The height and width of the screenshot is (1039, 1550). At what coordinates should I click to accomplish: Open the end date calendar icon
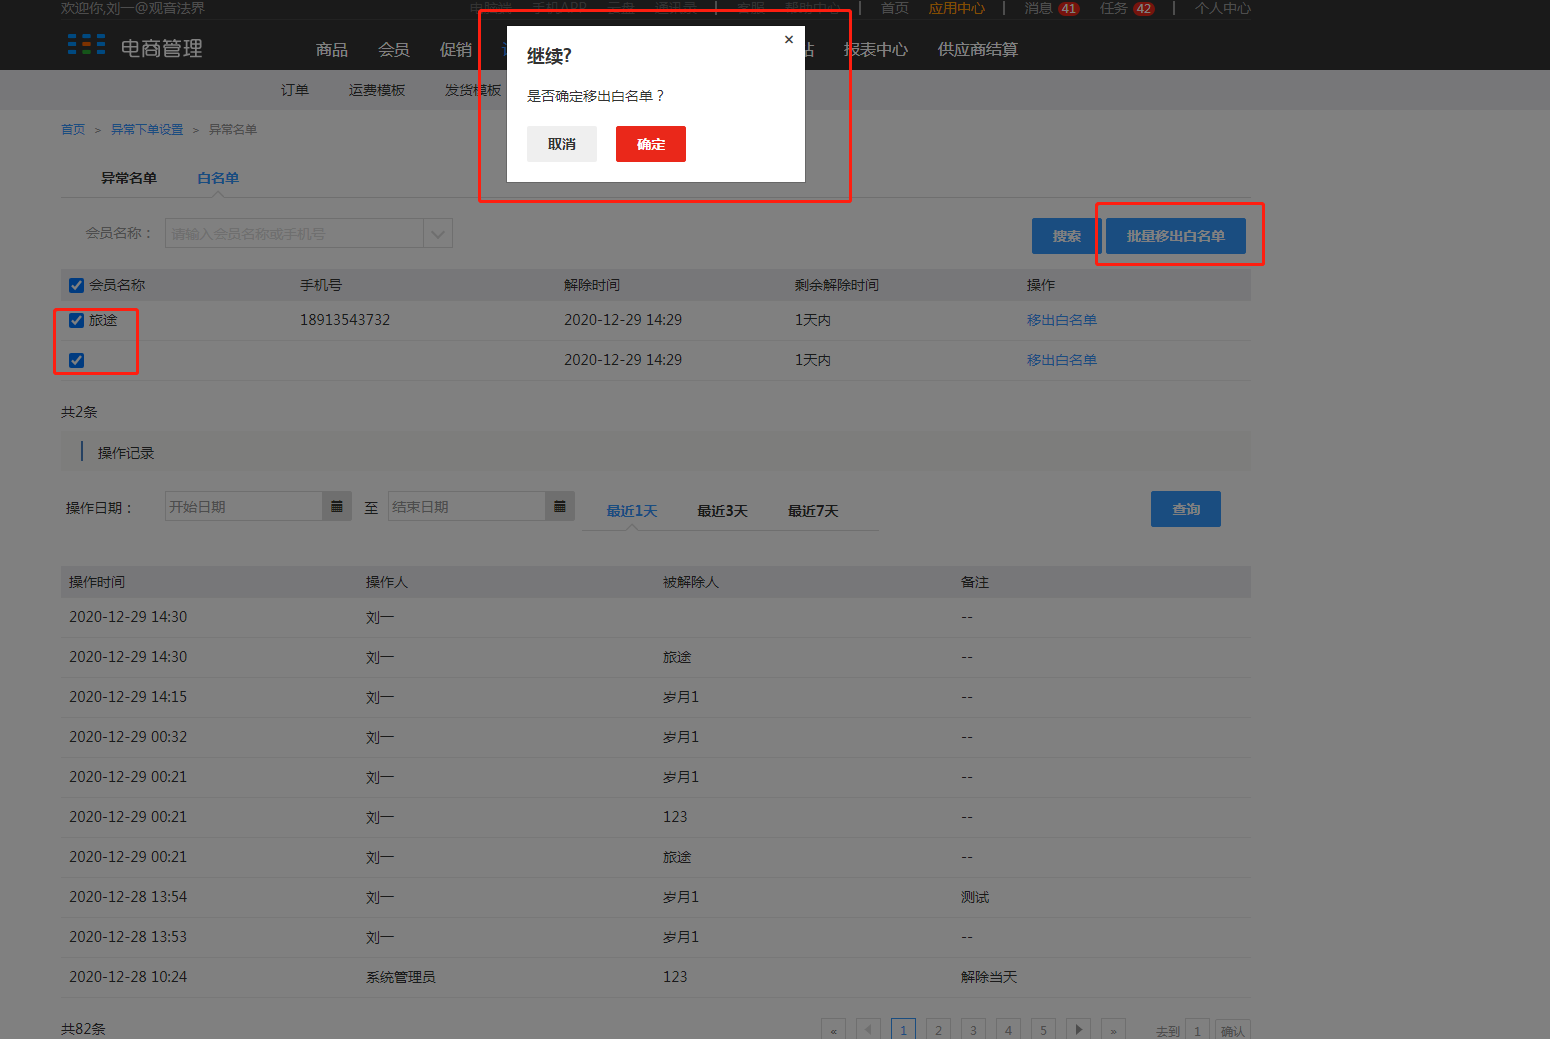tap(560, 506)
